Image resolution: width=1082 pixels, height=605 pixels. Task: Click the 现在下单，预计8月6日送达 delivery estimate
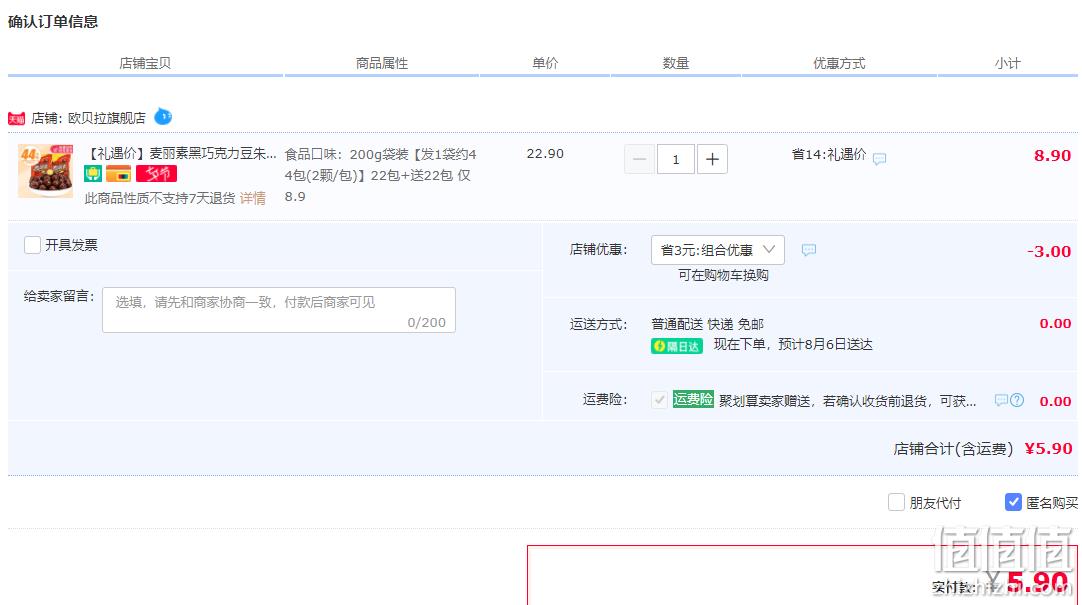793,344
